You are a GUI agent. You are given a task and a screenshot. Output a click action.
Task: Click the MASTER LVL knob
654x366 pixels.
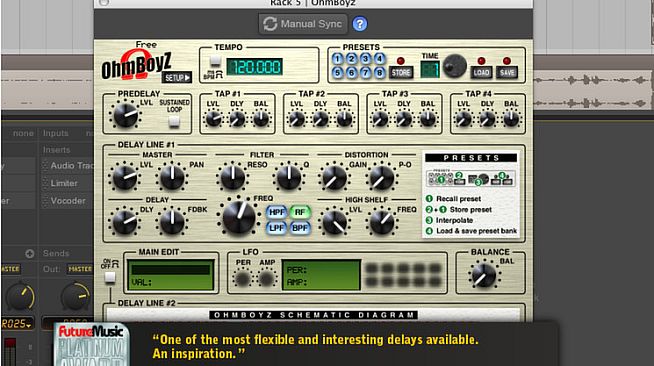click(125, 177)
